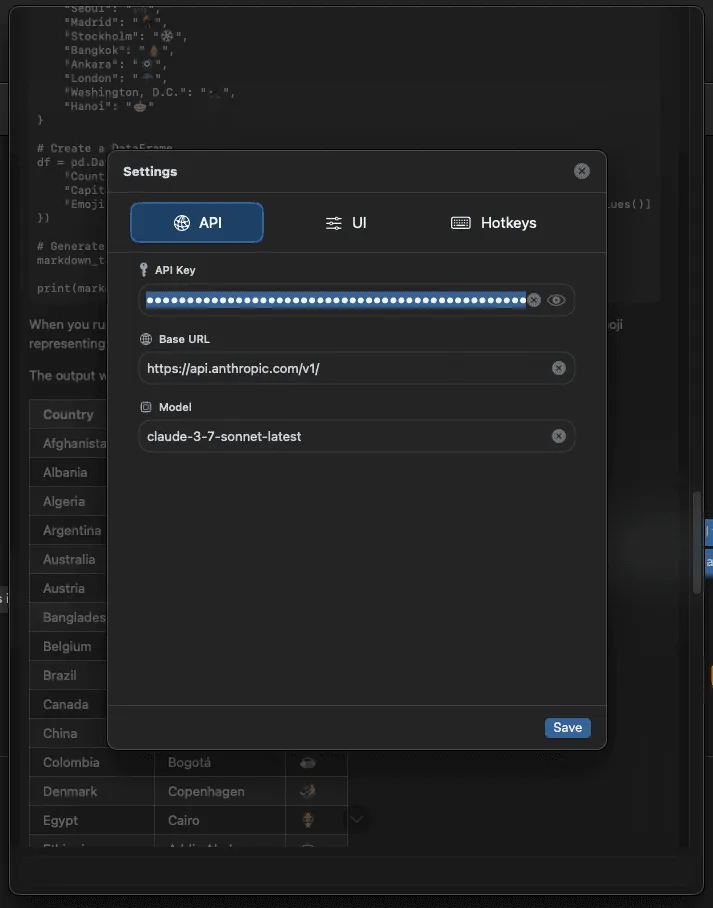Click the sliders icon next to UI
This screenshot has width=713, height=908.
tap(334, 223)
